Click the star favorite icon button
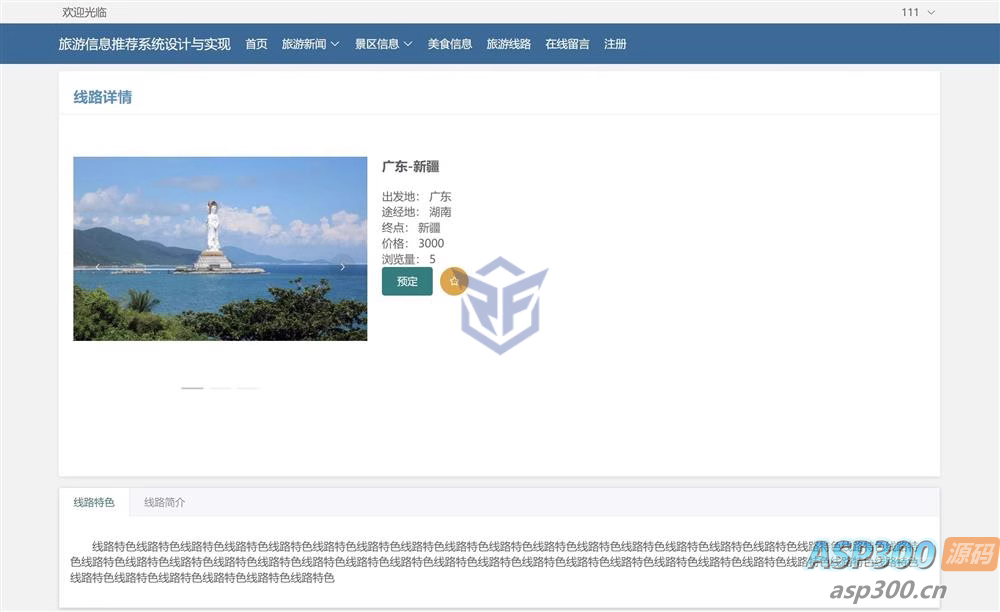Image resolution: width=1000 pixels, height=612 pixels. click(x=454, y=281)
